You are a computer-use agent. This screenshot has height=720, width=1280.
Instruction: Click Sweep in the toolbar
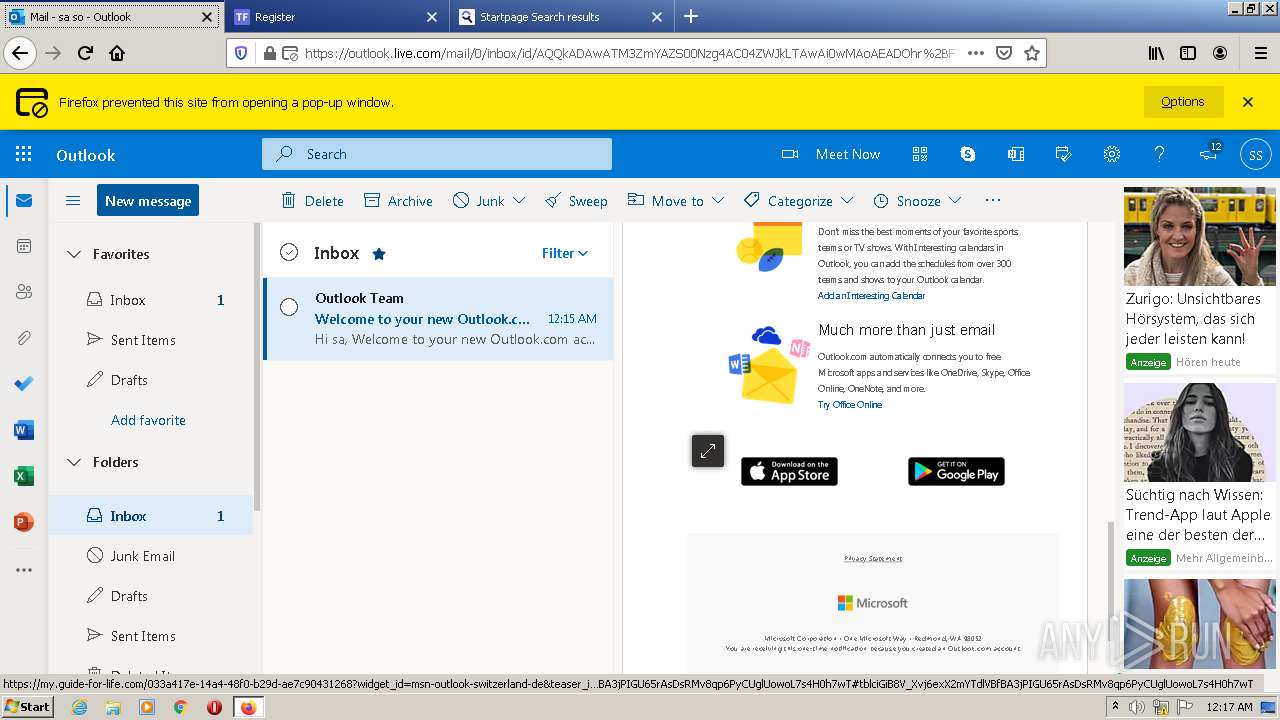tap(576, 201)
